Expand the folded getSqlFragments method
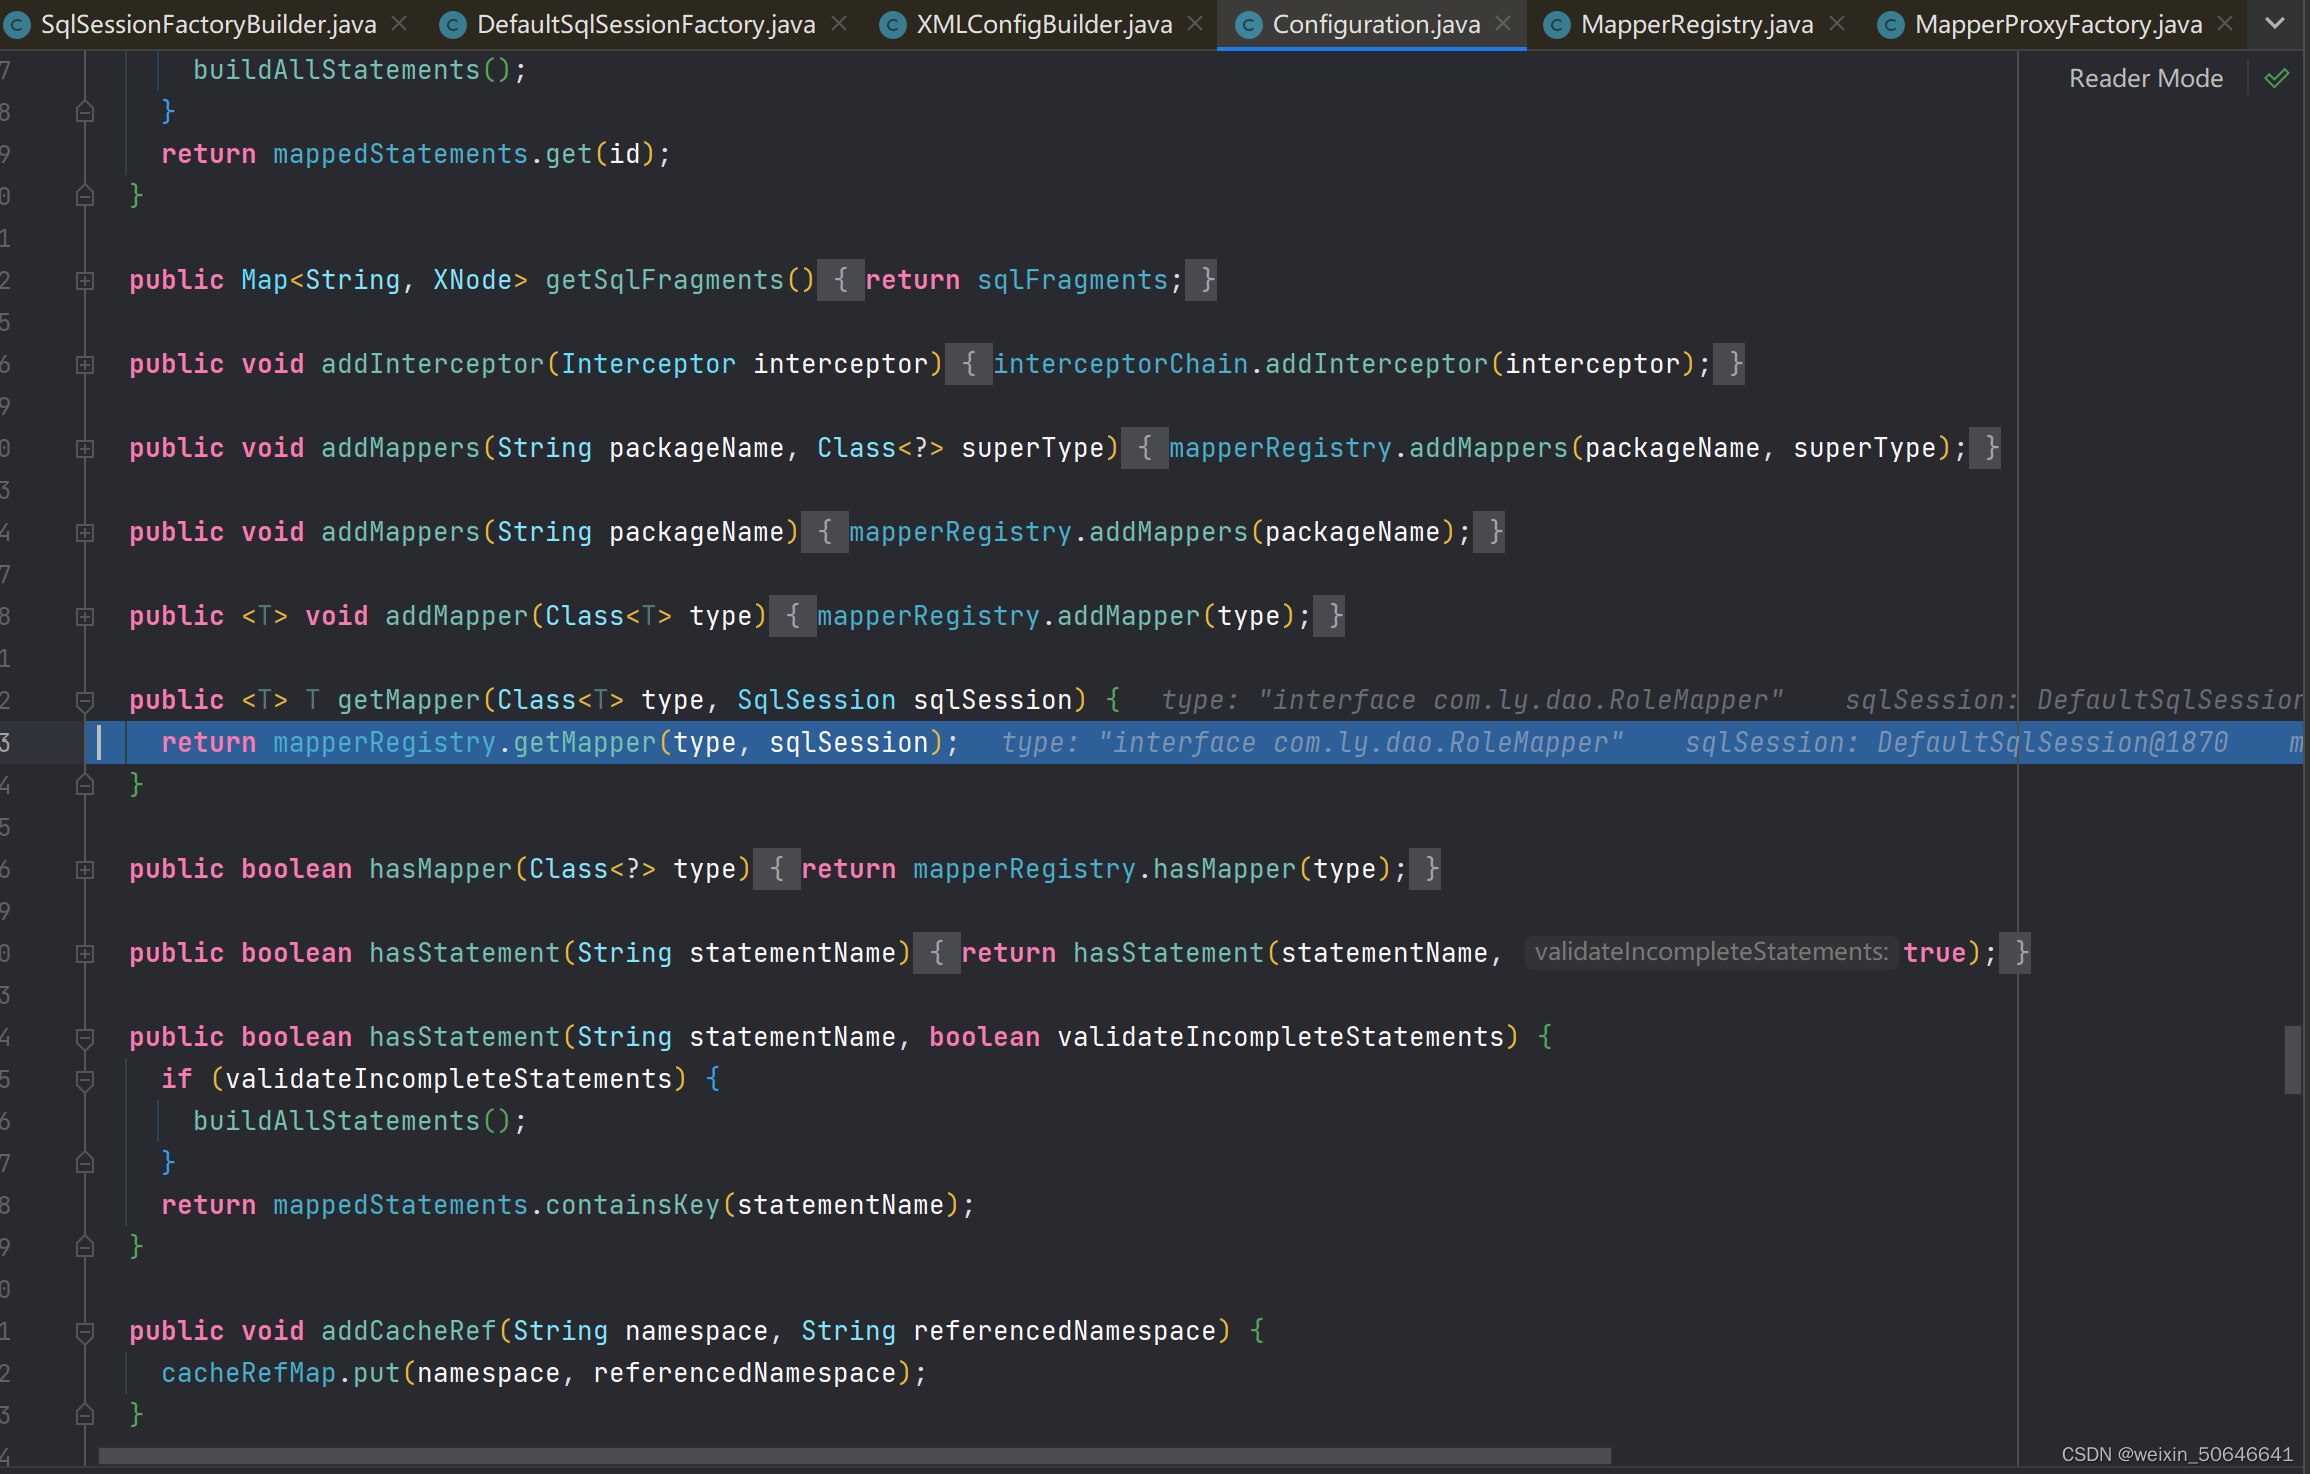This screenshot has height=1474, width=2310. click(85, 281)
